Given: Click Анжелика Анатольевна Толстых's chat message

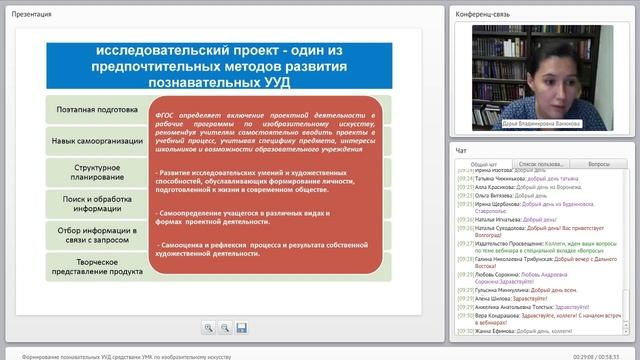Looking at the screenshot, I should [524, 307].
